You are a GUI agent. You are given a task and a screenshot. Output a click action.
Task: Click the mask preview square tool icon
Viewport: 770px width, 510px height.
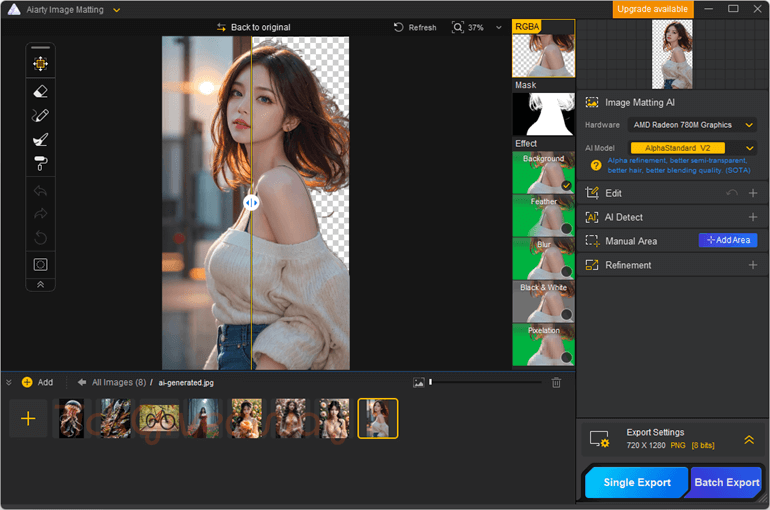40,264
